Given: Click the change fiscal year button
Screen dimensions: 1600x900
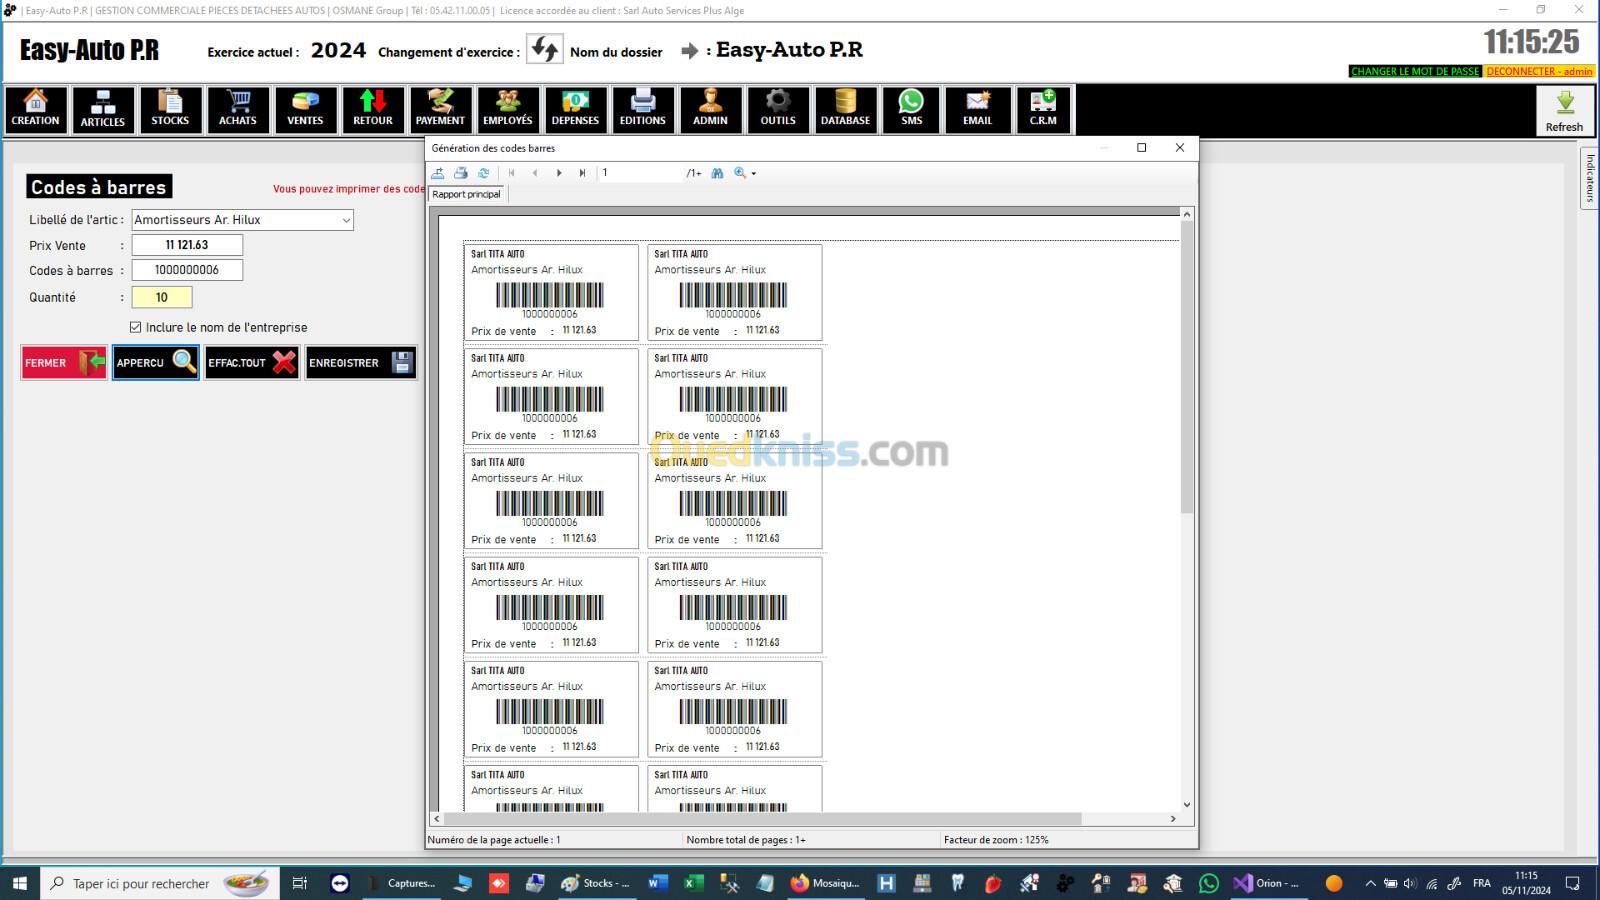Looking at the screenshot, I should [x=545, y=50].
